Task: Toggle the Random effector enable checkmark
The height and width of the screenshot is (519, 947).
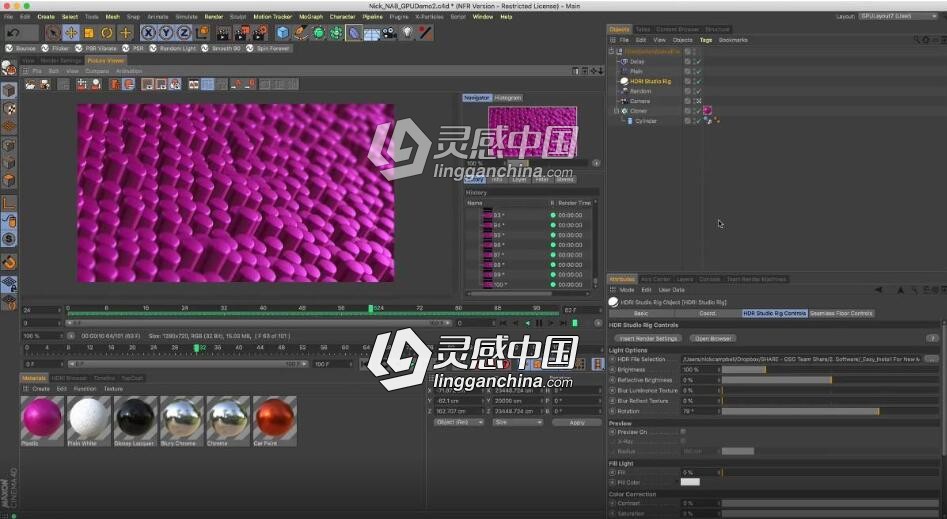Action: [698, 91]
